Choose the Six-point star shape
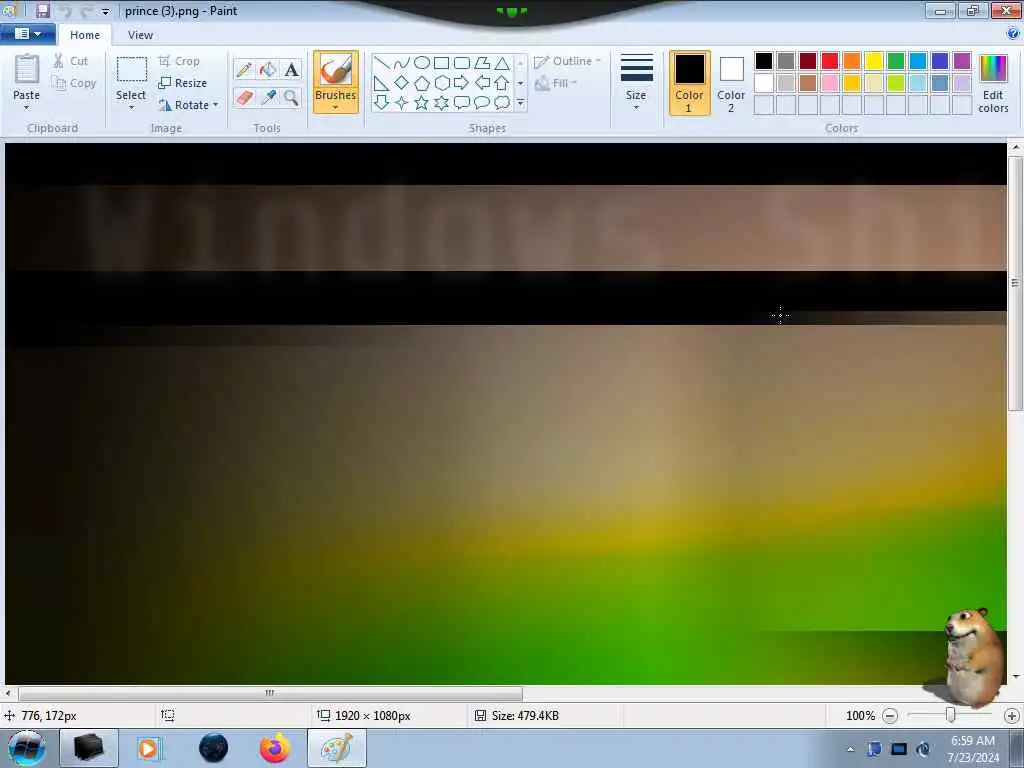The image size is (1024, 768). [441, 103]
